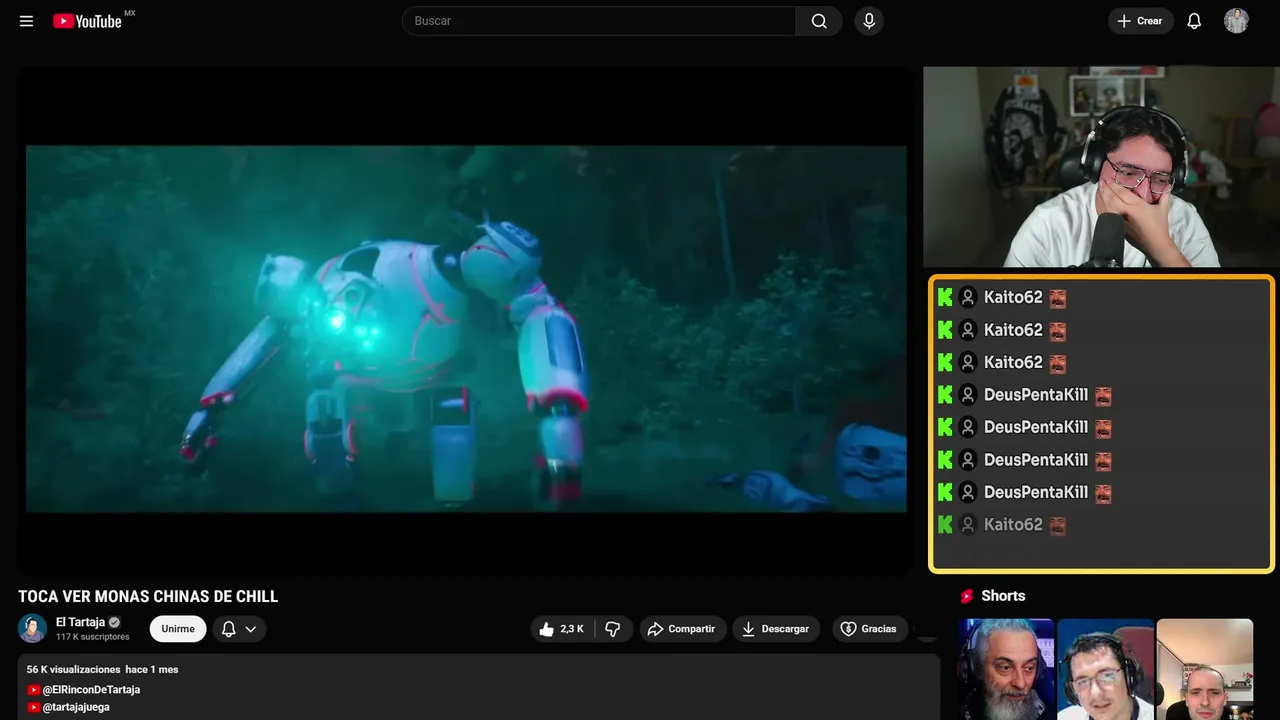Join the channel with Unirme
Screen dimensions: 1280x720
178,629
